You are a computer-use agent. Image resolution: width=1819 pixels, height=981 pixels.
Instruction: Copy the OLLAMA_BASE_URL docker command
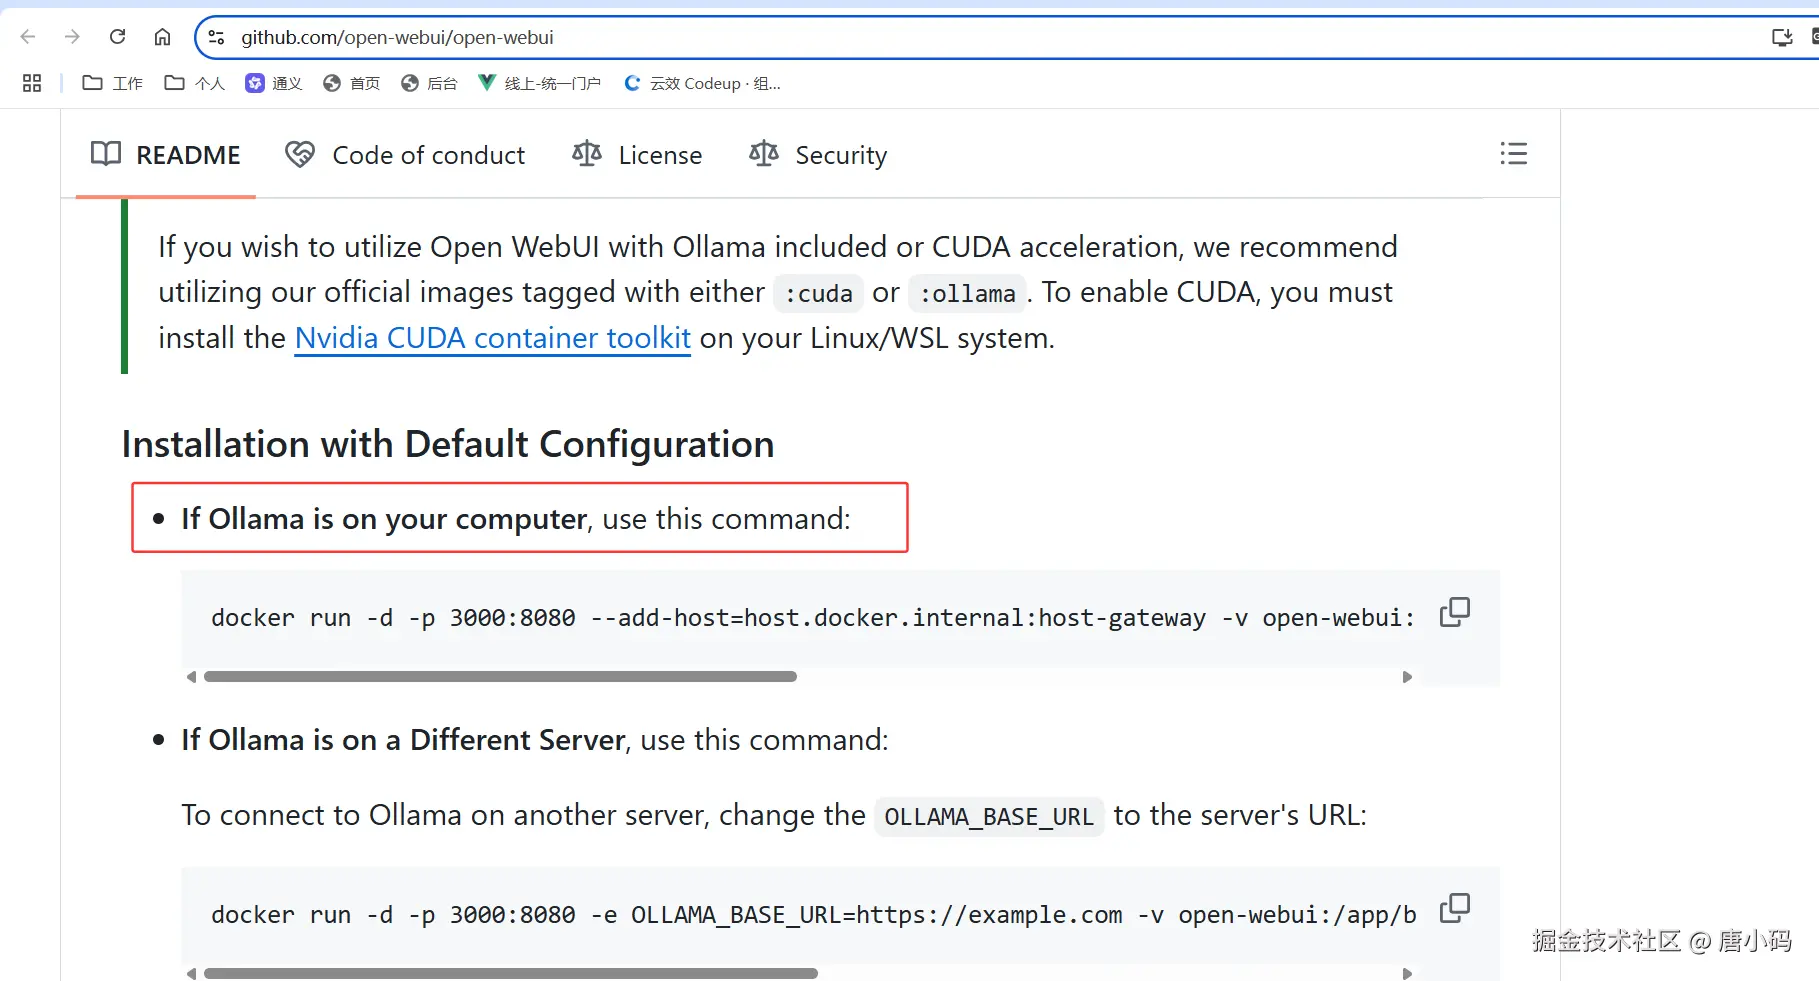click(1455, 907)
